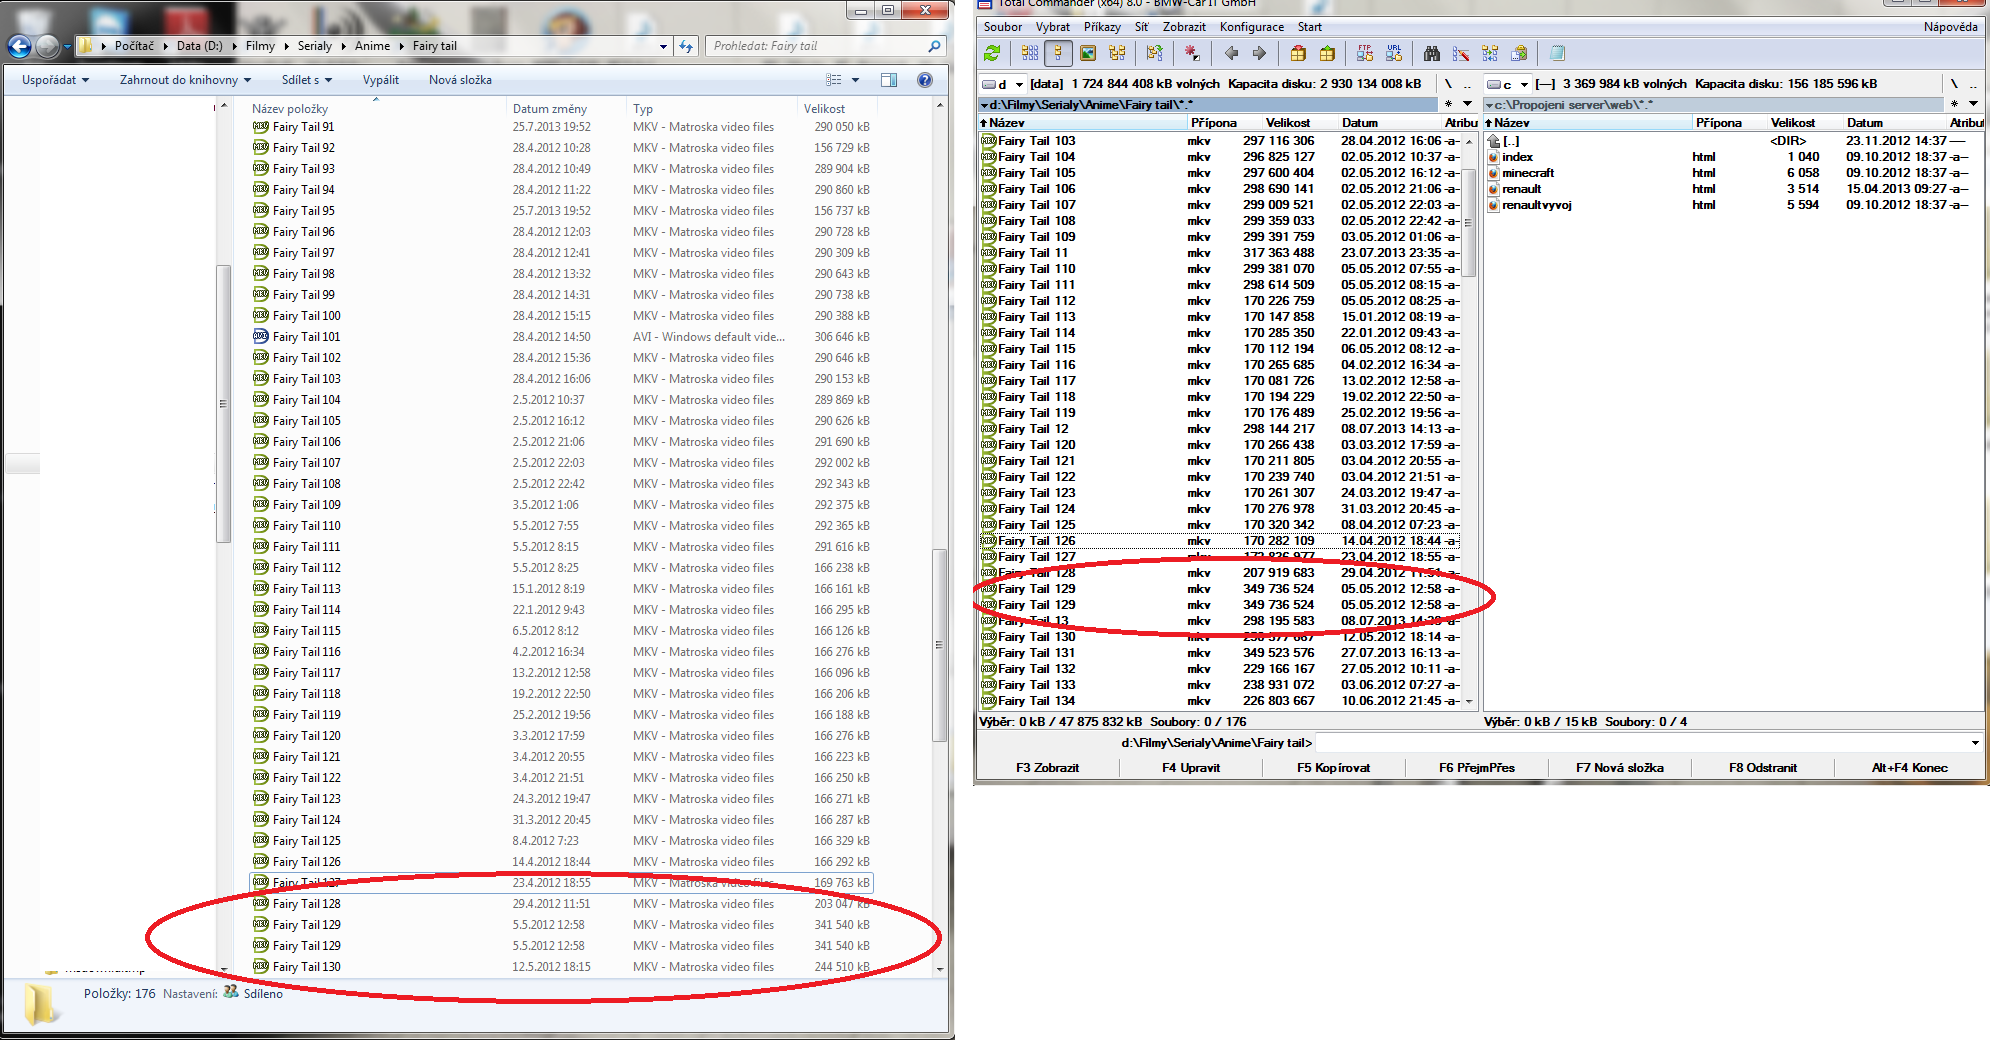2000x1040 pixels.
Task: Click Vypálit in the Explorer toolbar
Action: click(x=381, y=80)
